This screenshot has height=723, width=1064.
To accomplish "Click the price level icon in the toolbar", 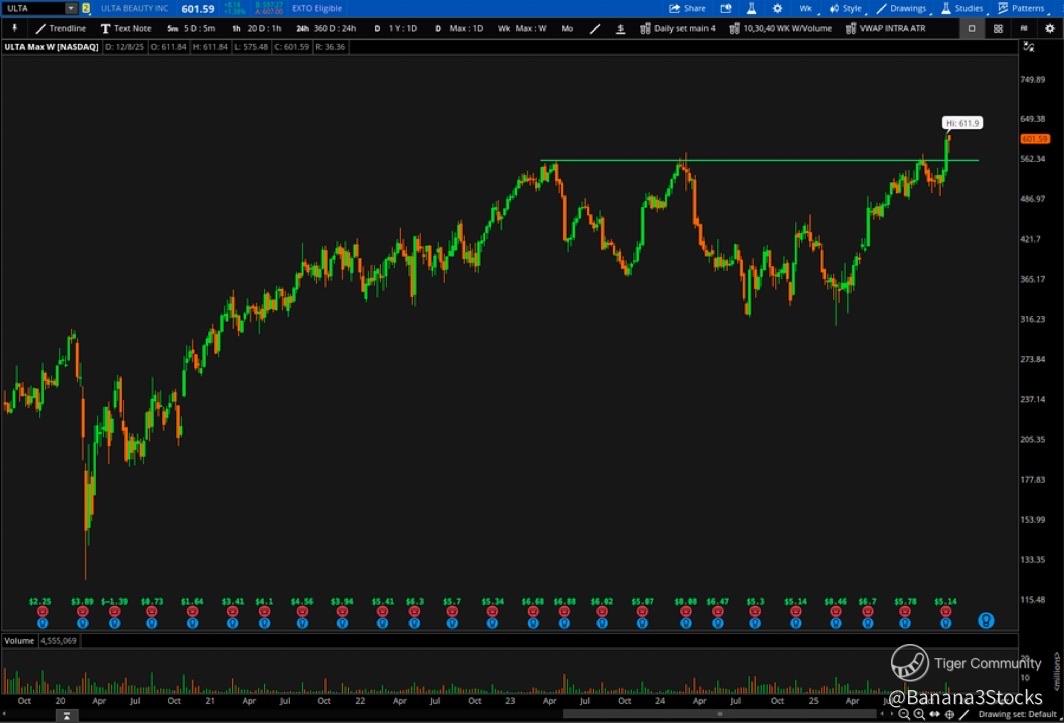I will pos(620,29).
